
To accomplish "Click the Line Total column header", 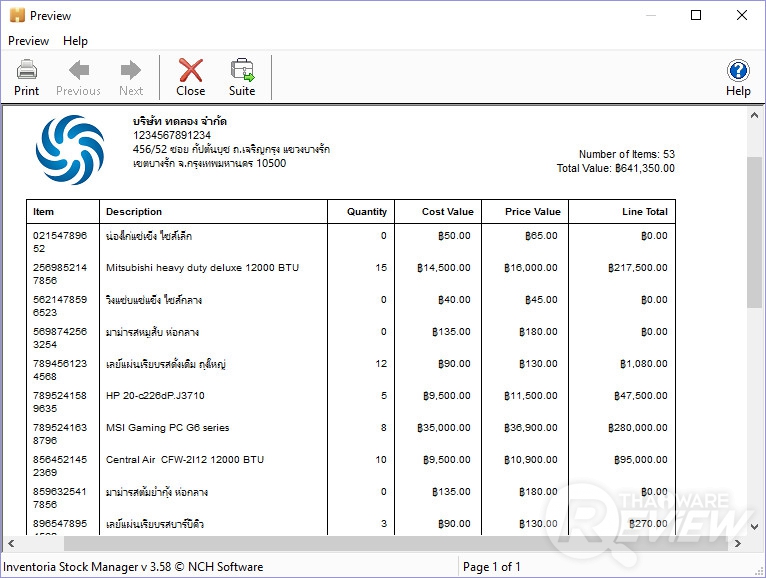I will [643, 212].
